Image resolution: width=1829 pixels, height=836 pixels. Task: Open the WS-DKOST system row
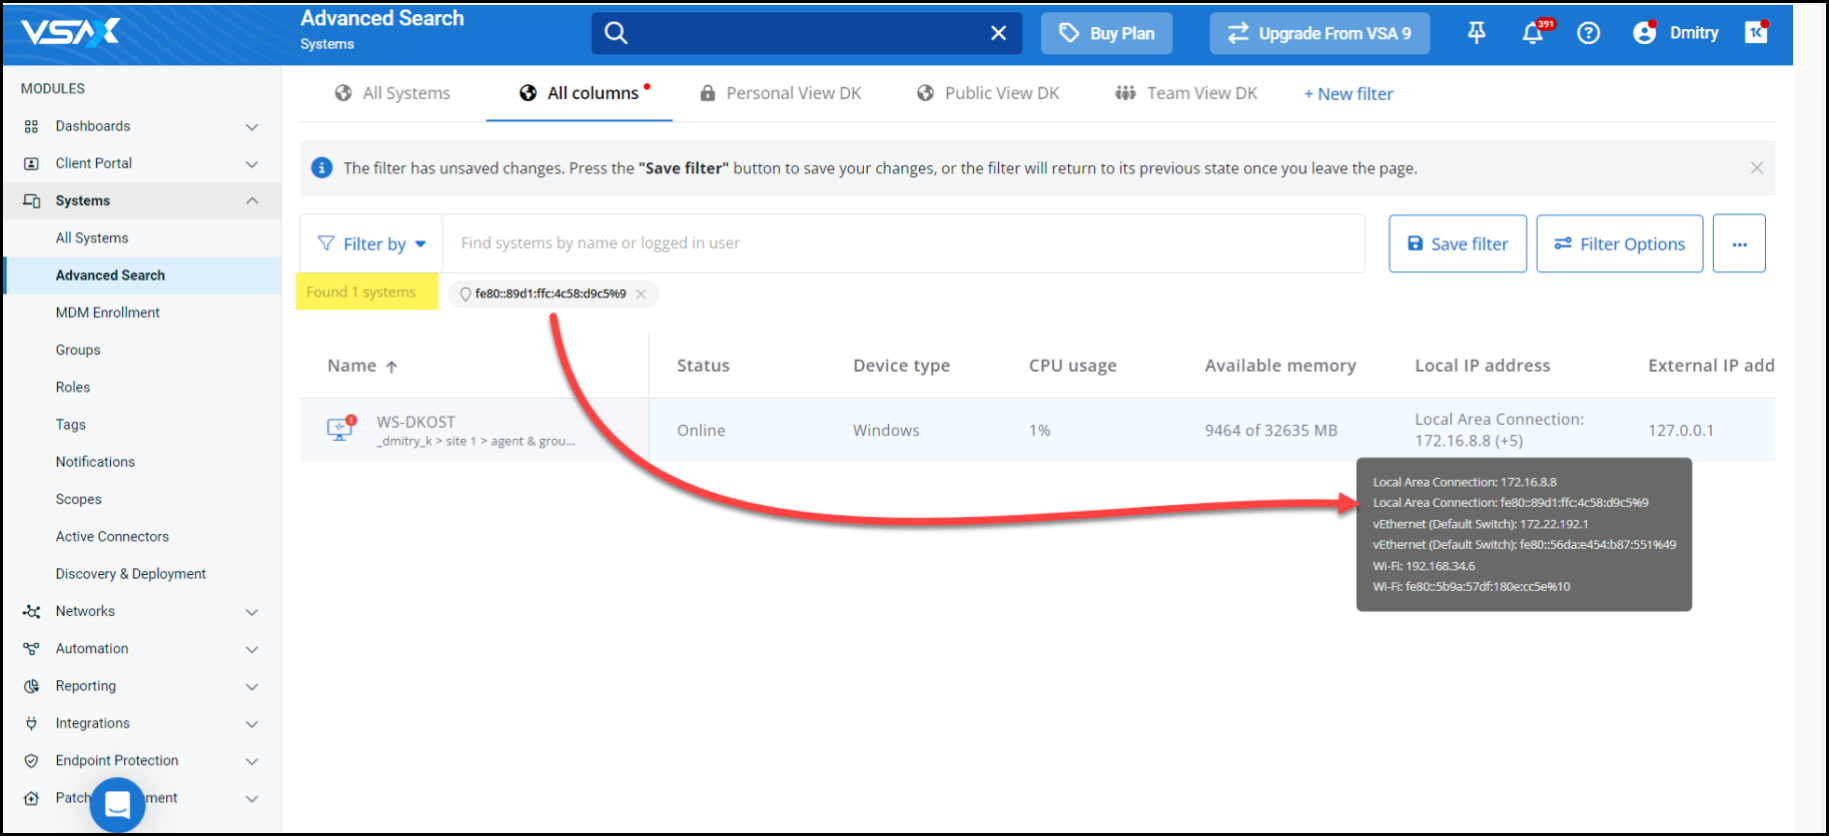1037,430
